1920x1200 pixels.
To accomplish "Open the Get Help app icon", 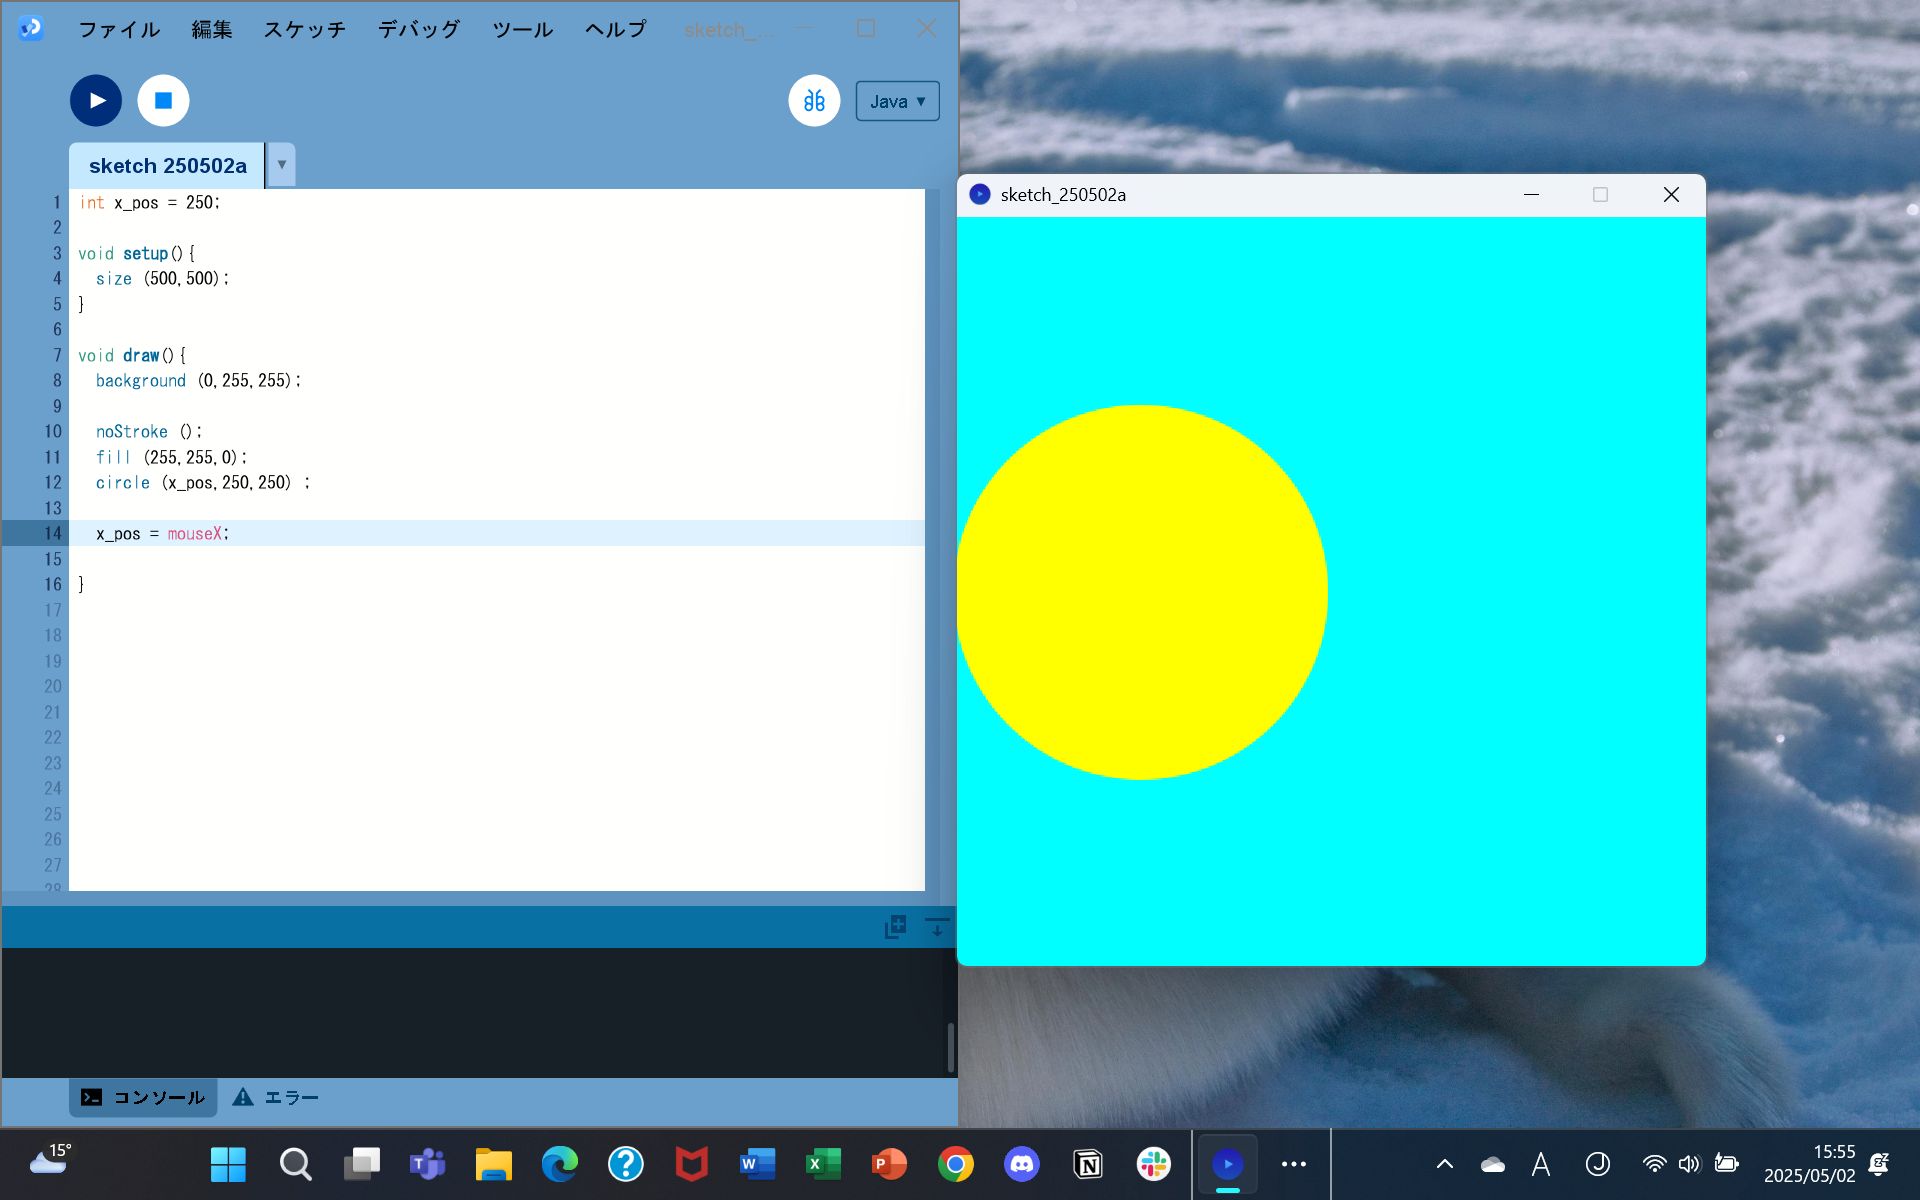I will [x=626, y=1164].
